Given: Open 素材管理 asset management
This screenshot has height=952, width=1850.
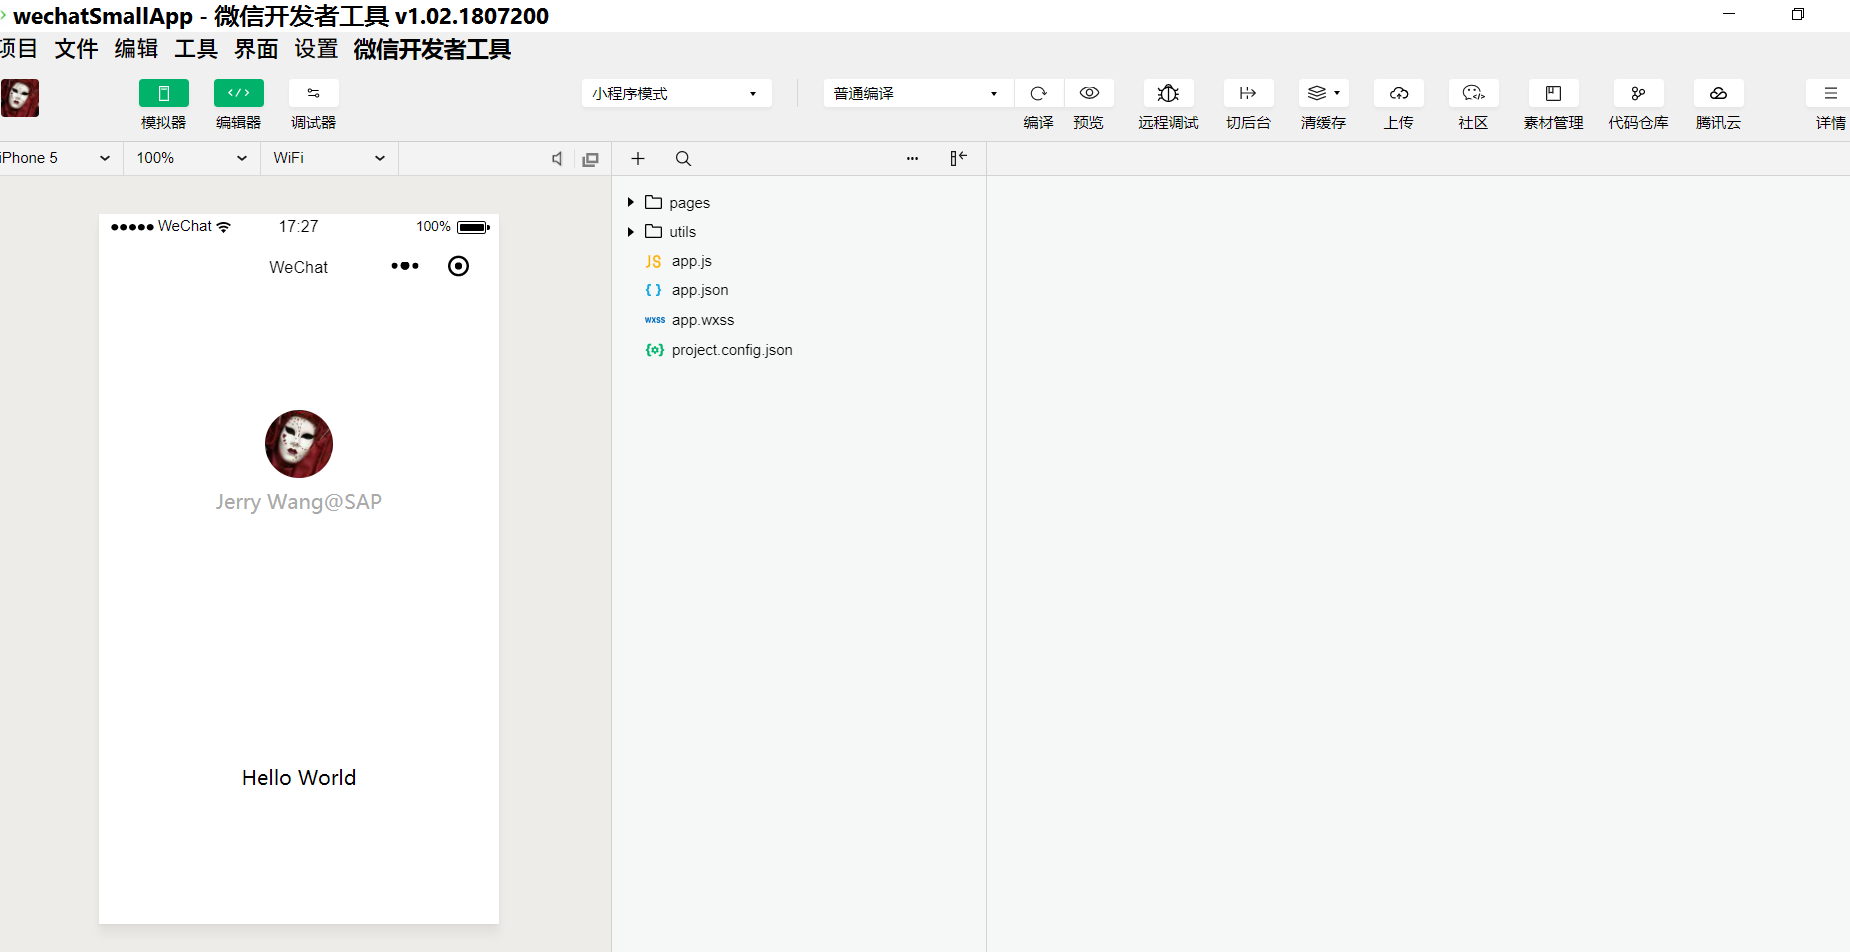Looking at the screenshot, I should 1554,93.
